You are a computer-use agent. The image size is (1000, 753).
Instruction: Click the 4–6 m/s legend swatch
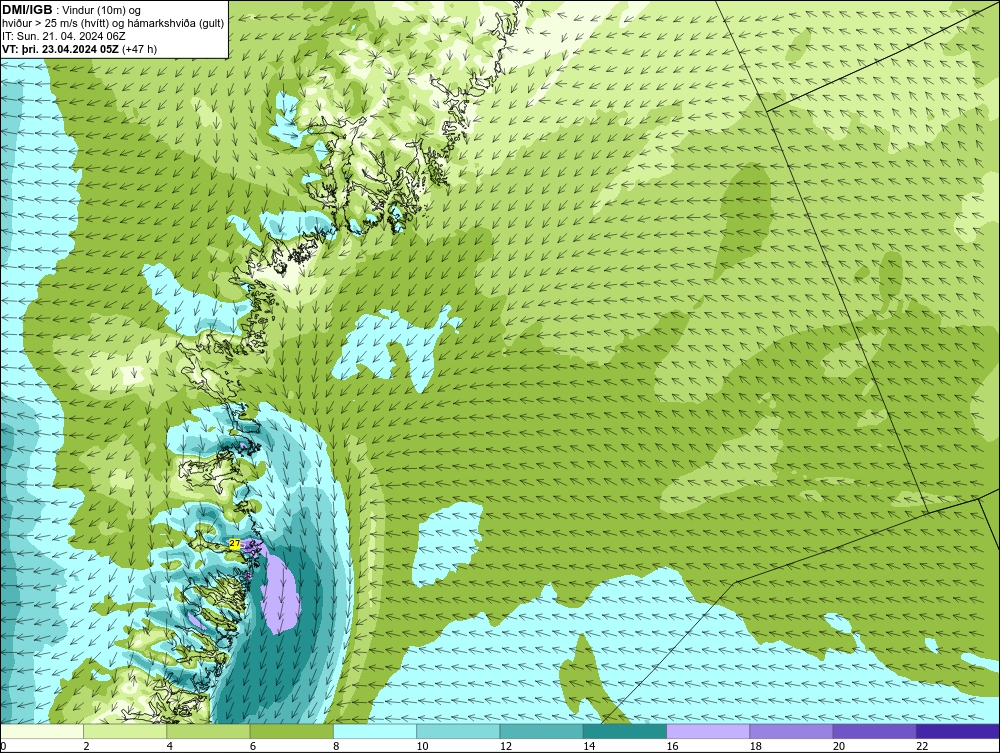pos(209,731)
